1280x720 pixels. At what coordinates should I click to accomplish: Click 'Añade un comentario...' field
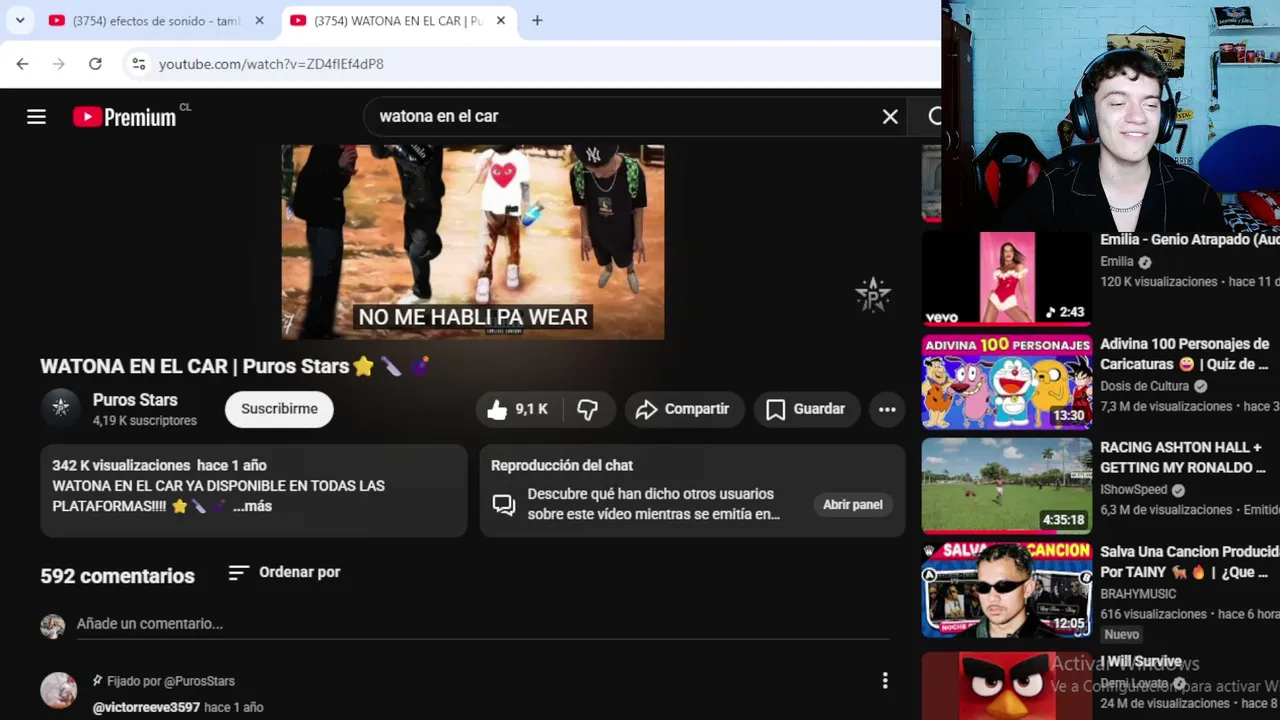coord(483,624)
